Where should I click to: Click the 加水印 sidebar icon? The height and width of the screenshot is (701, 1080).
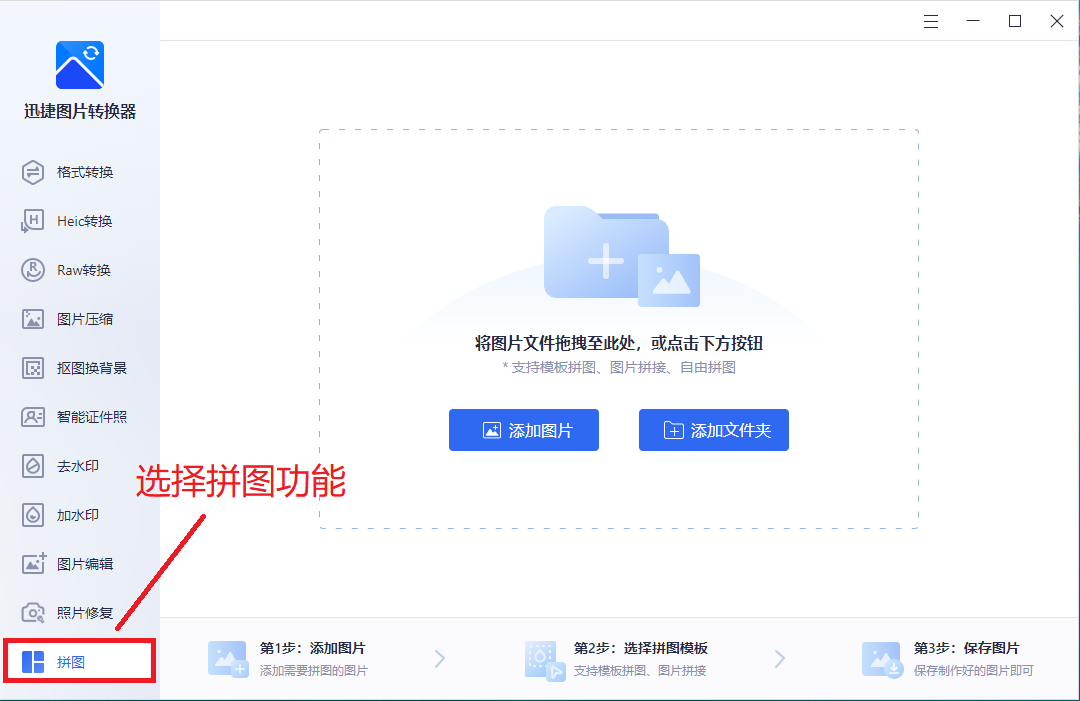click(x=32, y=515)
